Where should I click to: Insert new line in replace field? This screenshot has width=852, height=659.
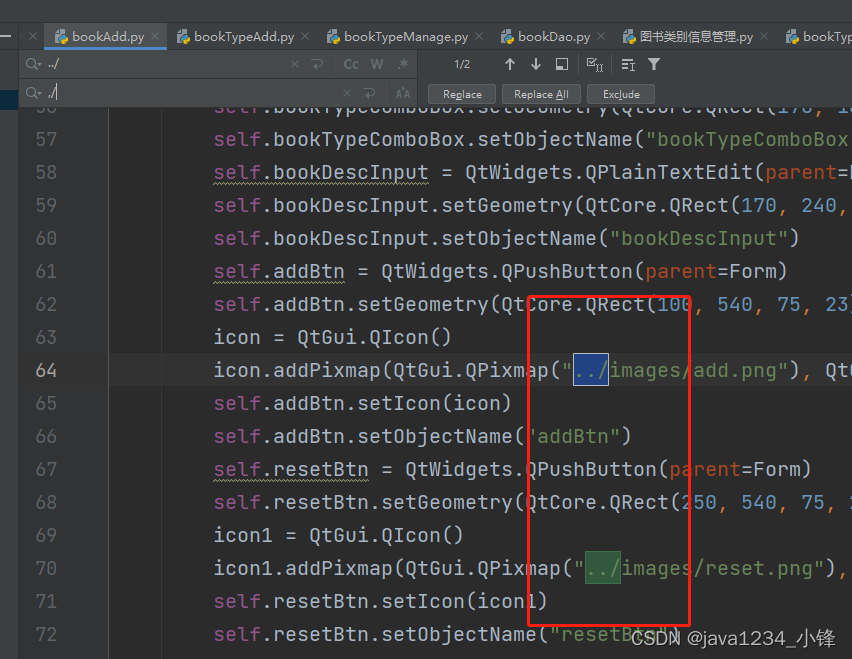pos(369,93)
